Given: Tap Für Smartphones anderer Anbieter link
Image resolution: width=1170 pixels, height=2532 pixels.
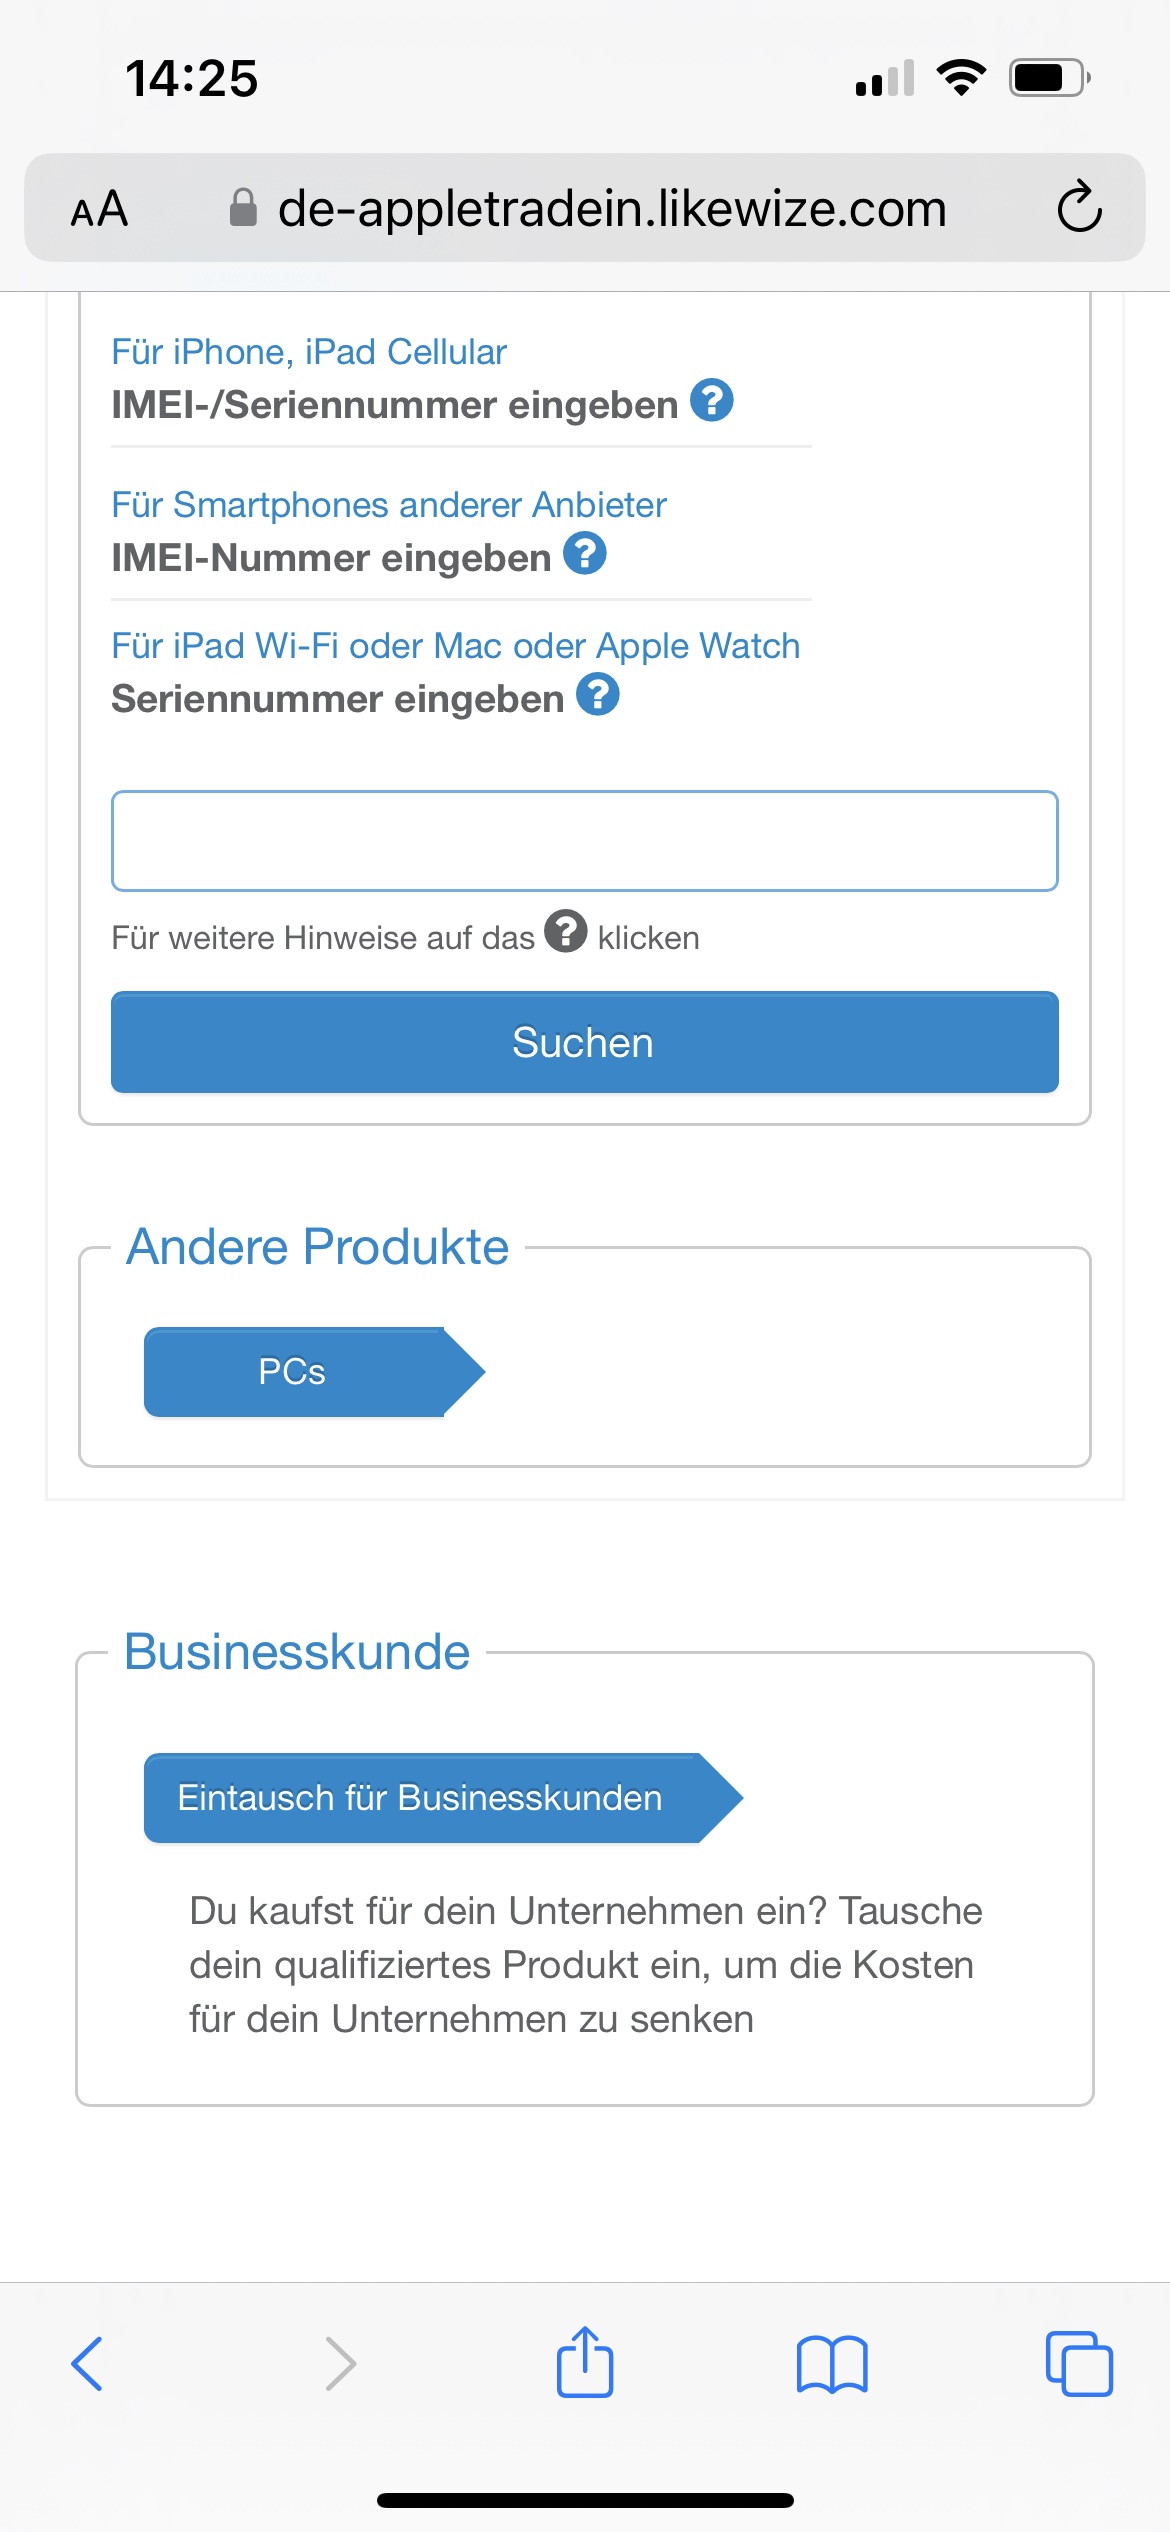Looking at the screenshot, I should pyautogui.click(x=389, y=505).
